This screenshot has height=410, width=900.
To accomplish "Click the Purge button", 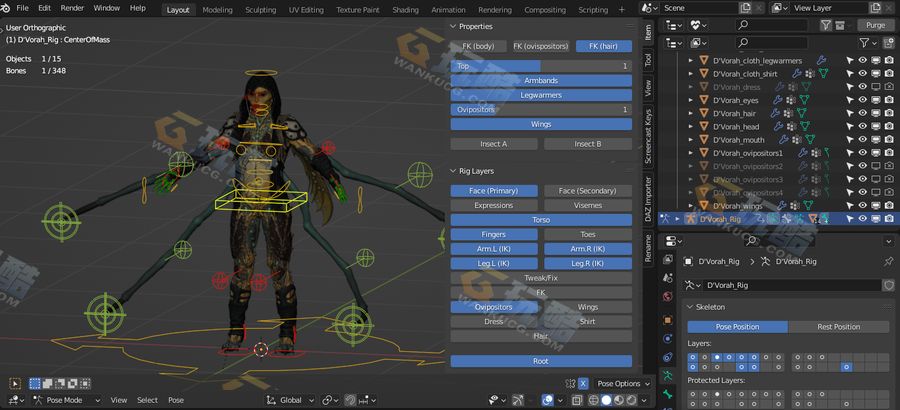I will point(875,25).
